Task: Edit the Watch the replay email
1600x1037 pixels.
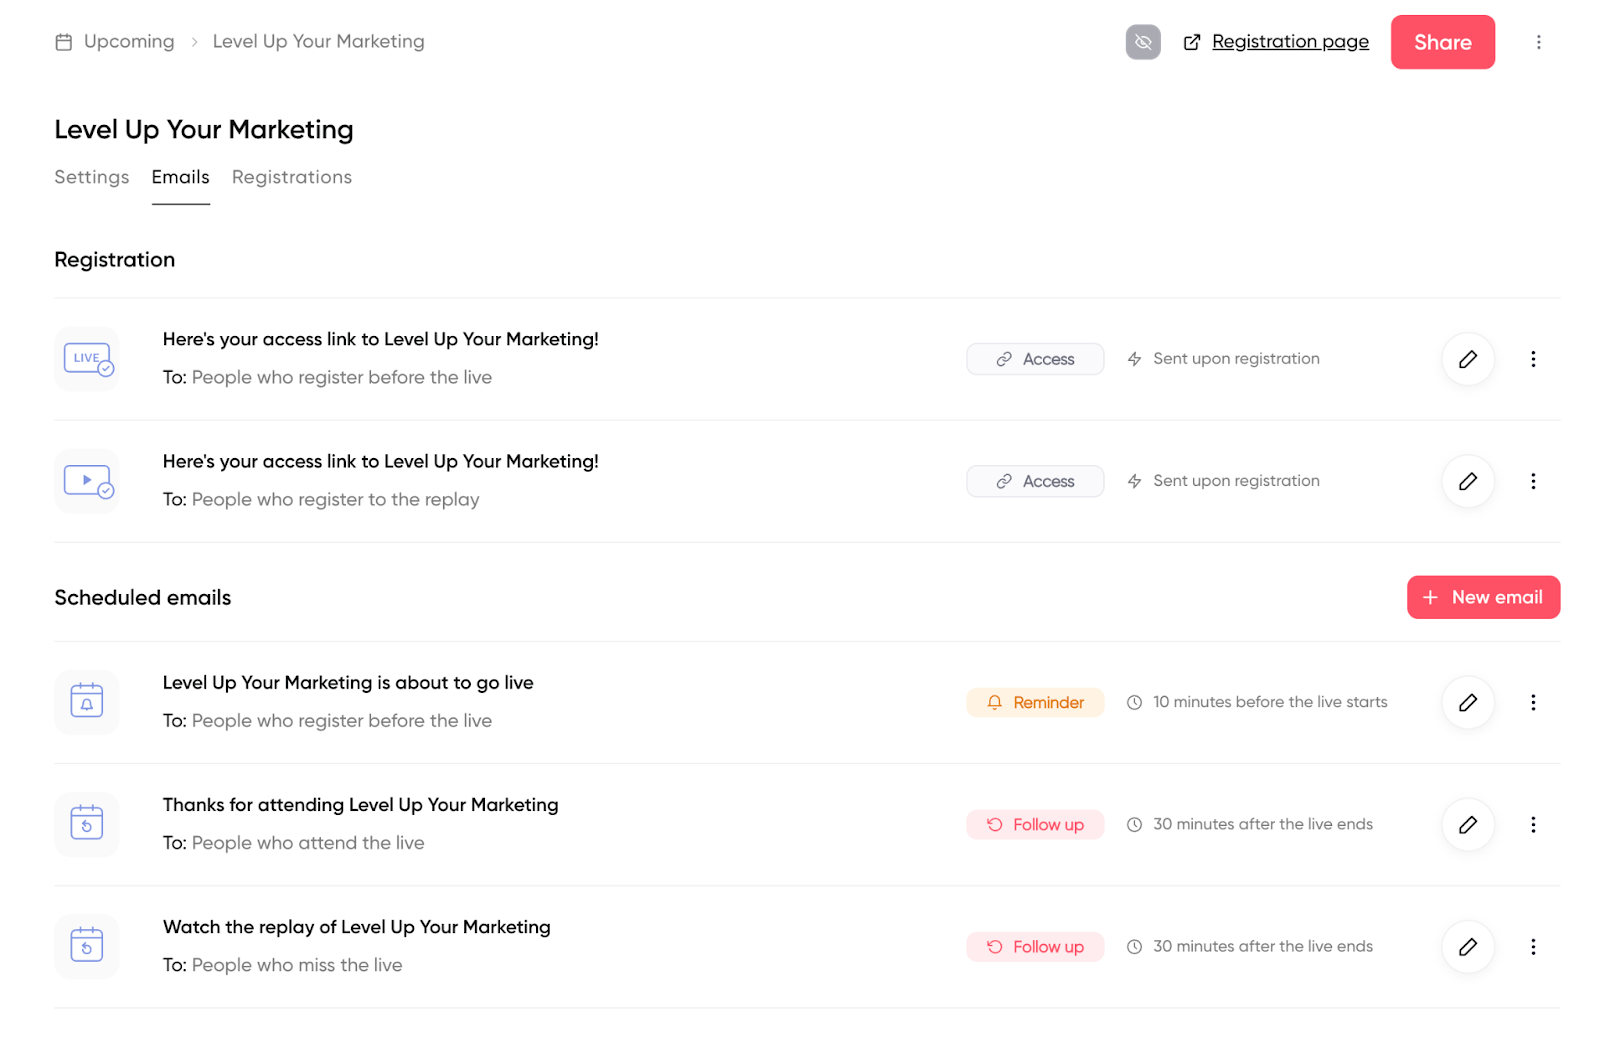Action: click(1467, 946)
